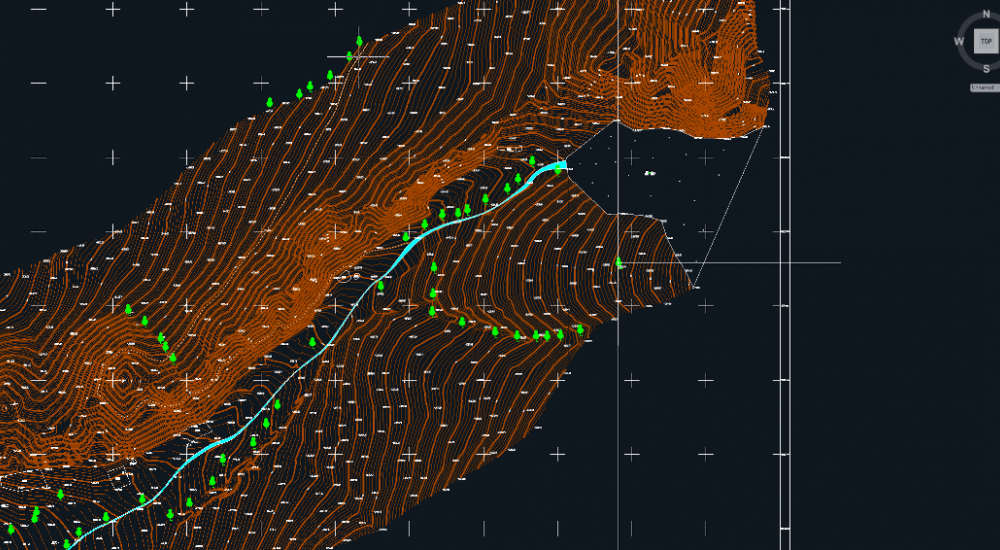Click the W compass letter on the ViewCube
Image resolution: width=1000 pixels, height=550 pixels.
[959, 41]
